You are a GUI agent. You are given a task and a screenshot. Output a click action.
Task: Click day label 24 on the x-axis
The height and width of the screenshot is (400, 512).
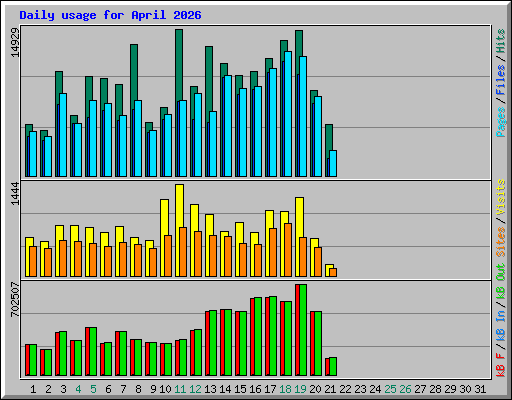pyautogui.click(x=375, y=389)
